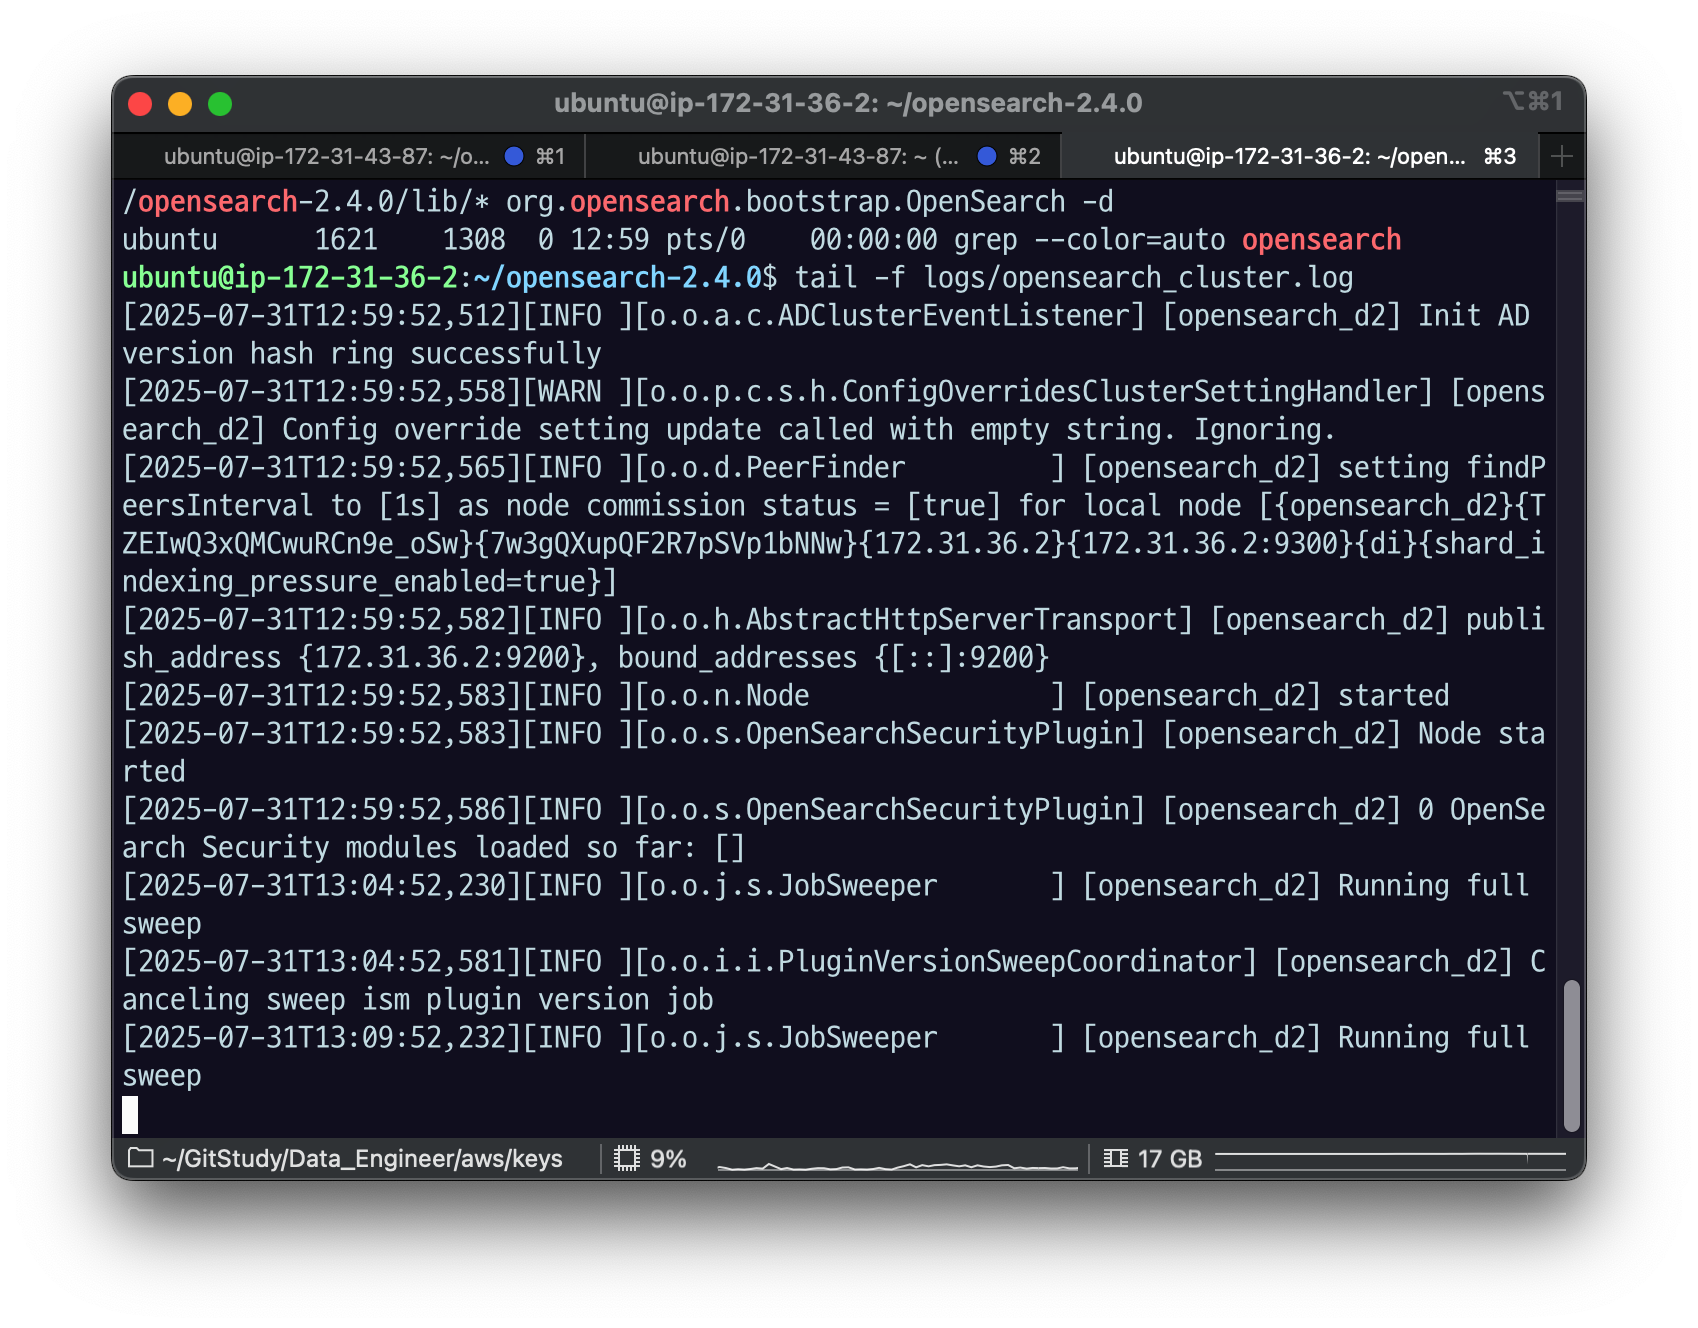Viewport: 1698px width, 1328px height.
Task: Minimize the terminal with the yellow button
Action: [x=180, y=104]
